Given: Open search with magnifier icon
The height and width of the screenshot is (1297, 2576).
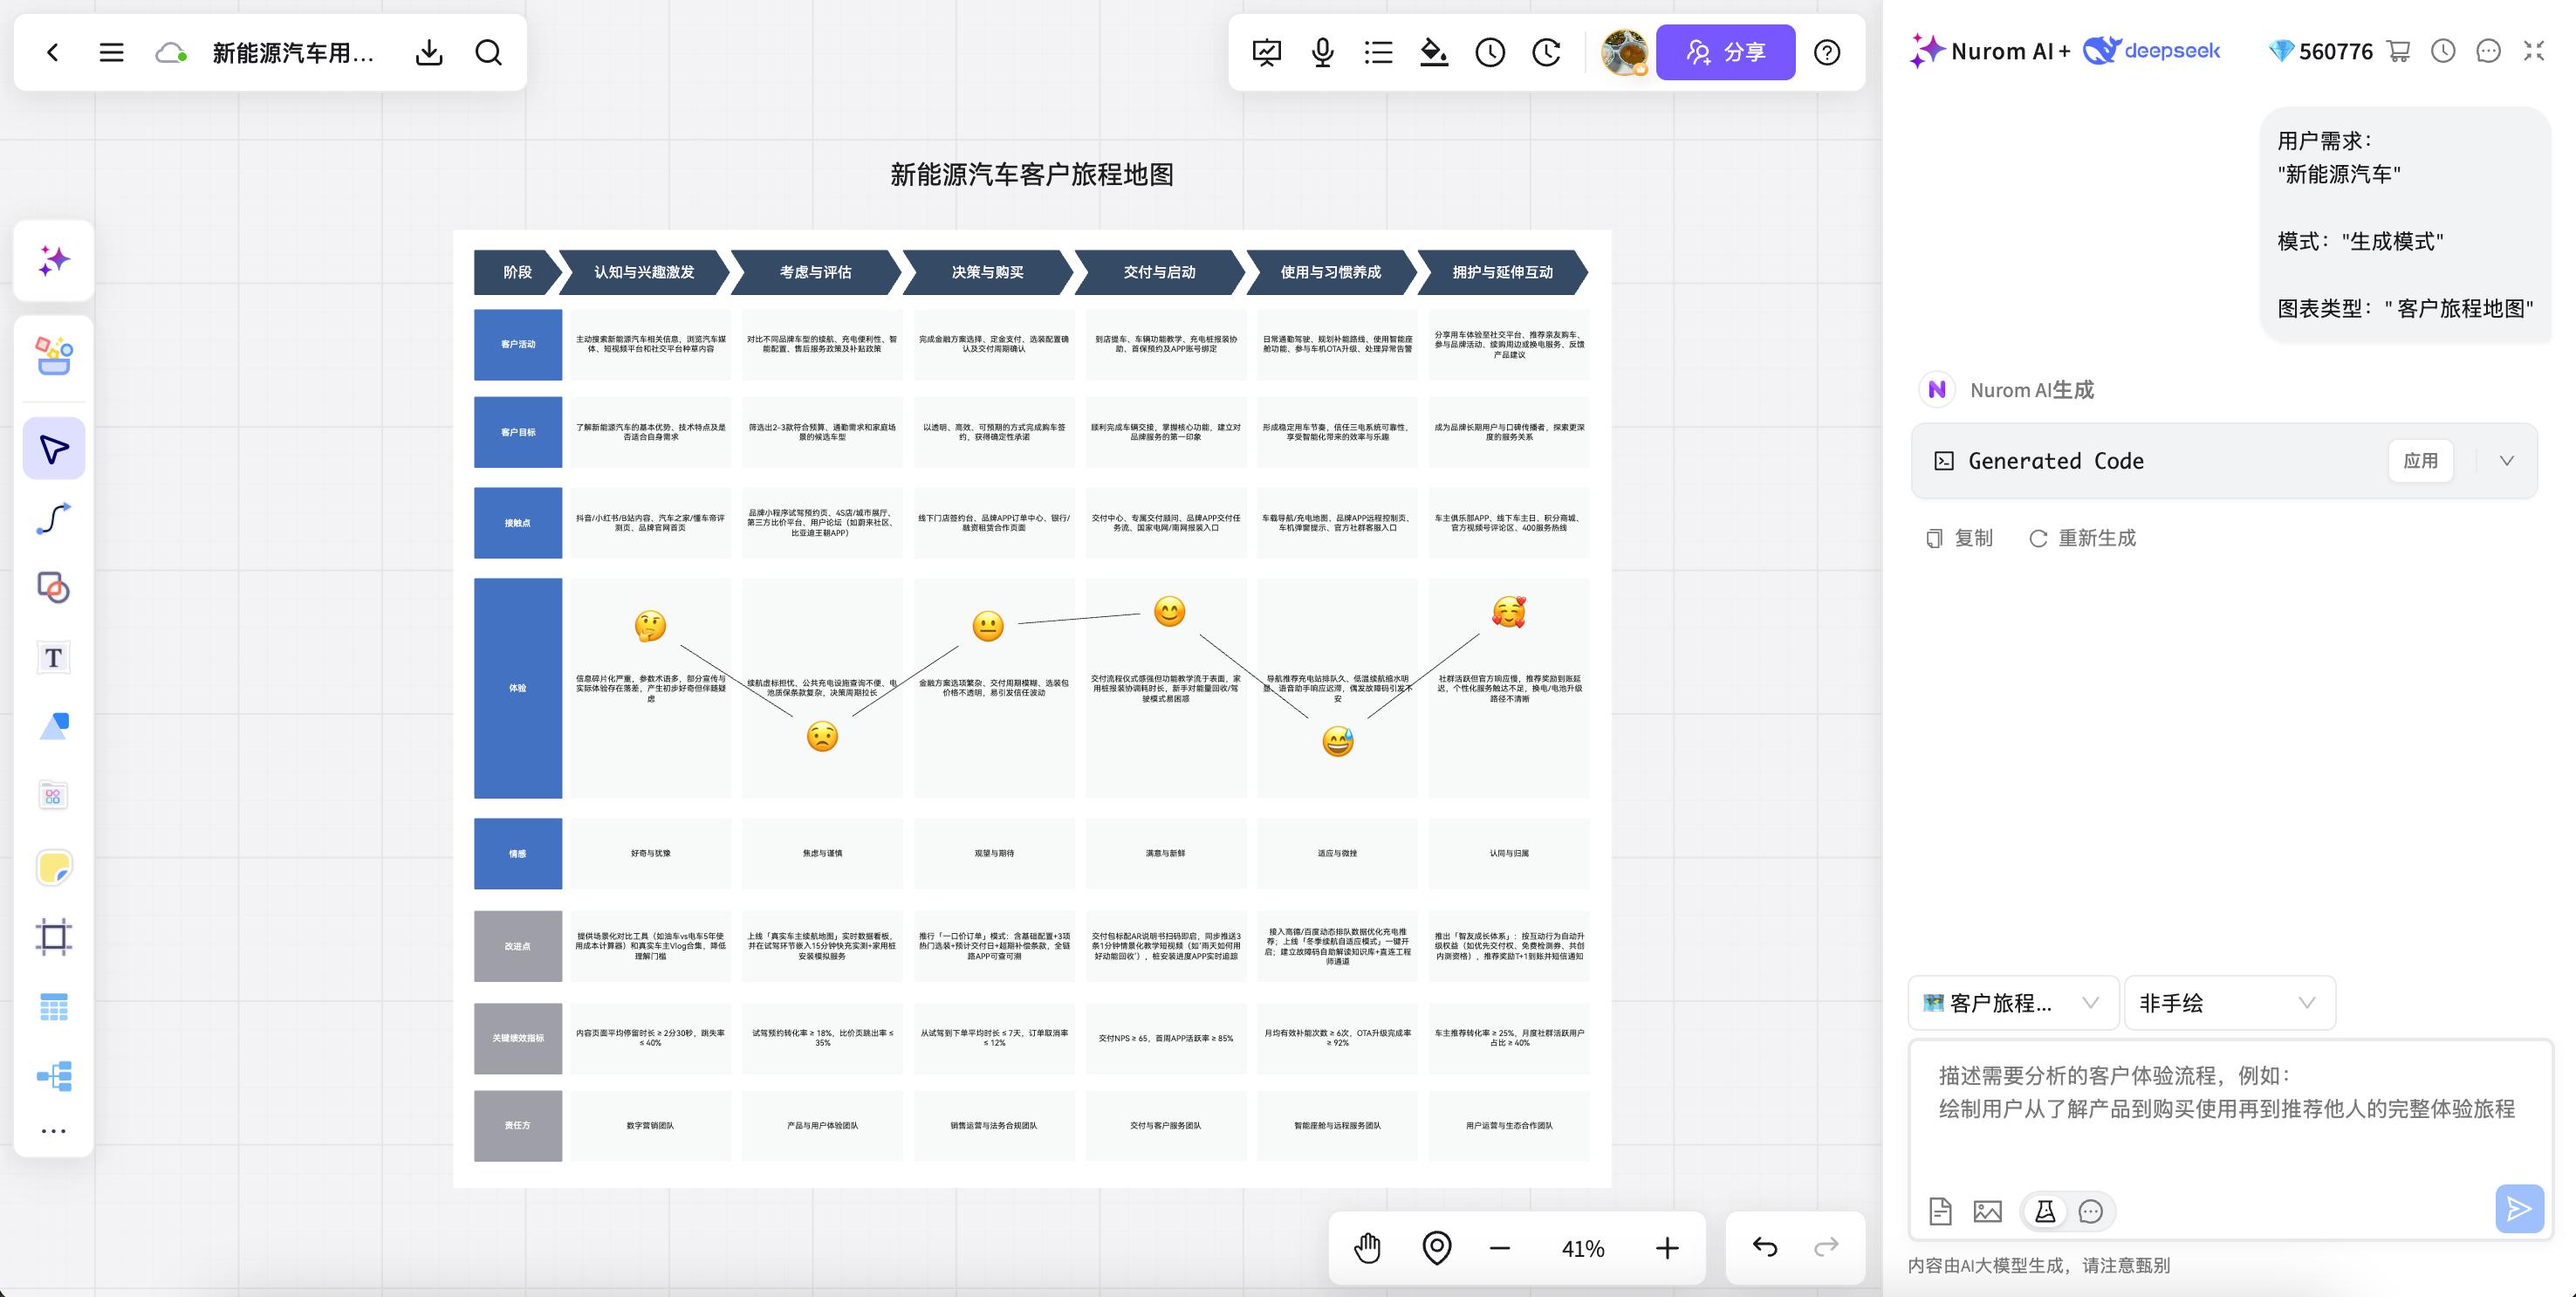Looking at the screenshot, I should [x=488, y=52].
